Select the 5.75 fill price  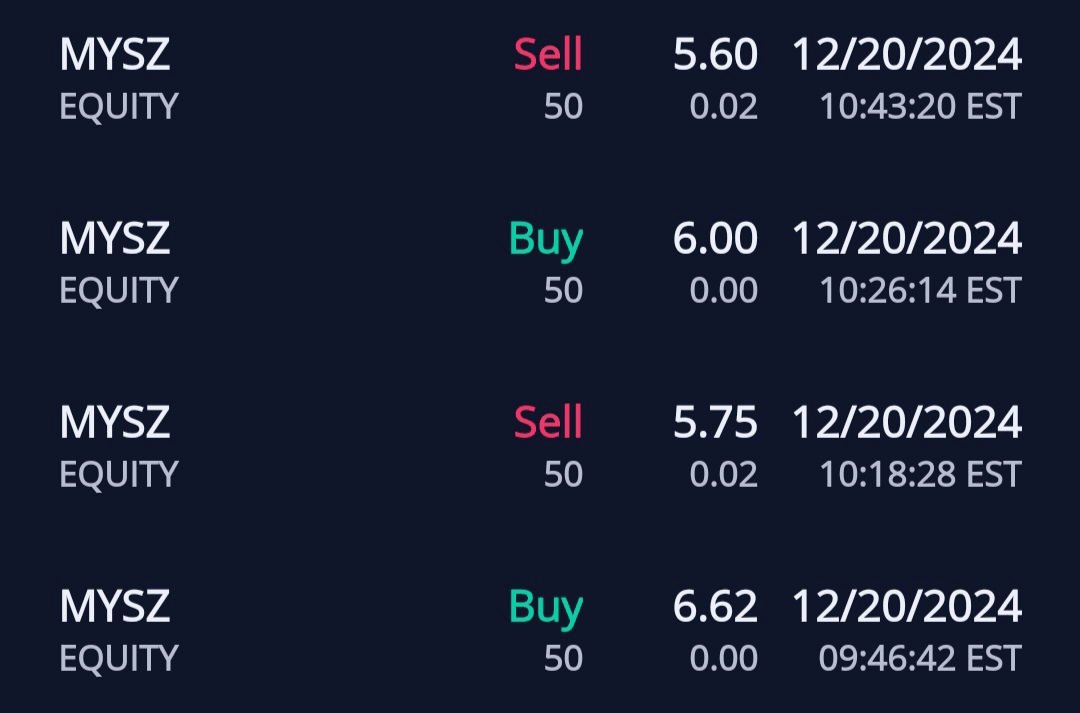click(x=715, y=422)
